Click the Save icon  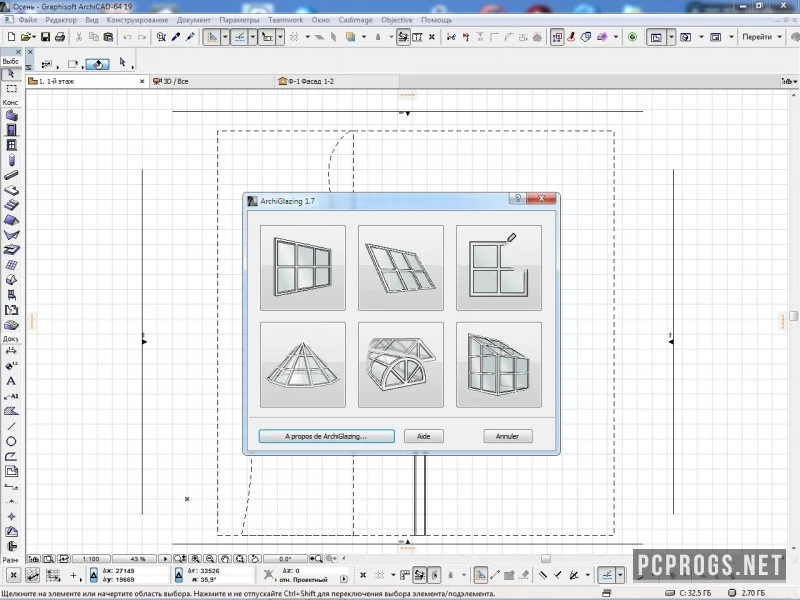(45, 37)
